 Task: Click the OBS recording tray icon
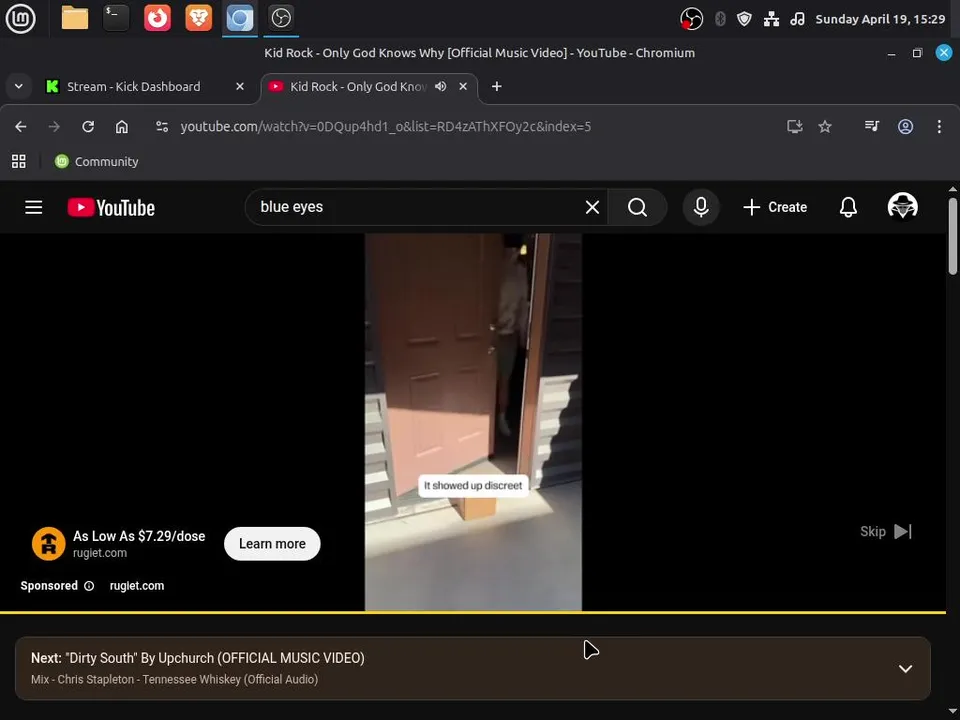coord(691,19)
